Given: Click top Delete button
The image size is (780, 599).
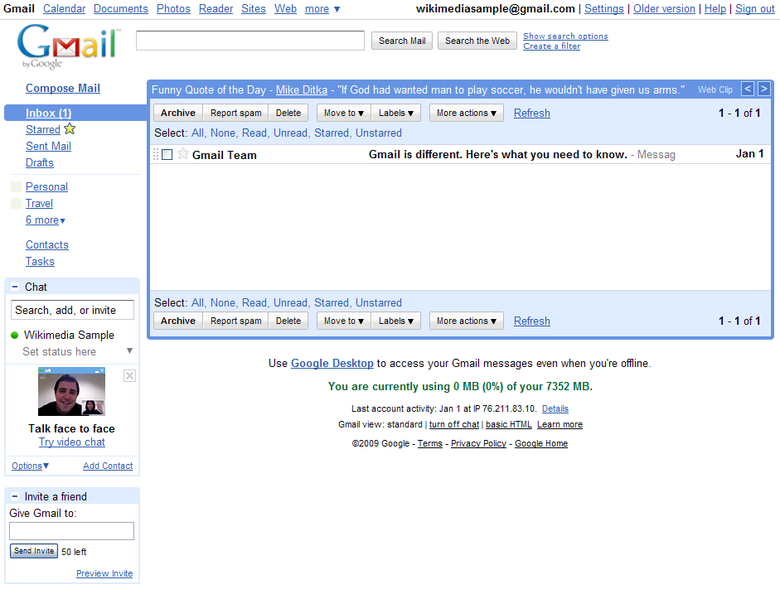Looking at the screenshot, I should click(289, 113).
